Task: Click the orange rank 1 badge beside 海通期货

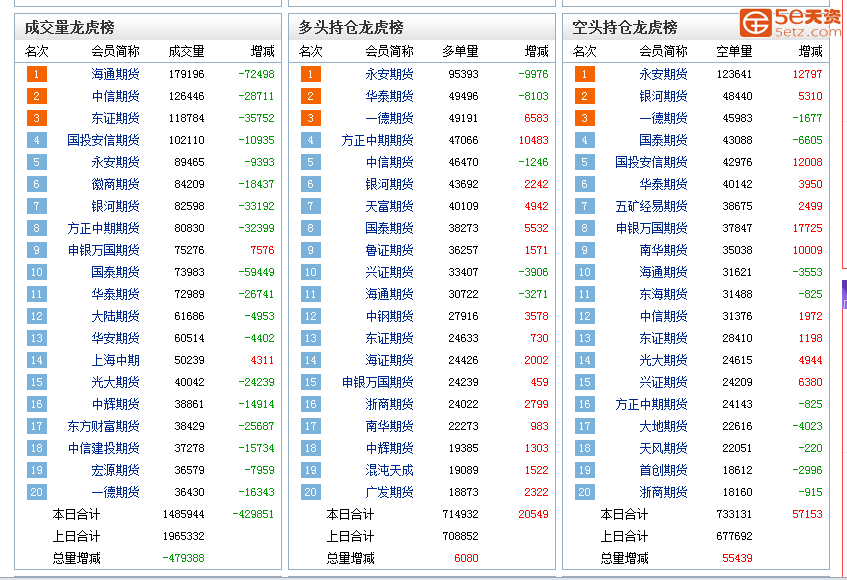Action: pyautogui.click(x=37, y=74)
